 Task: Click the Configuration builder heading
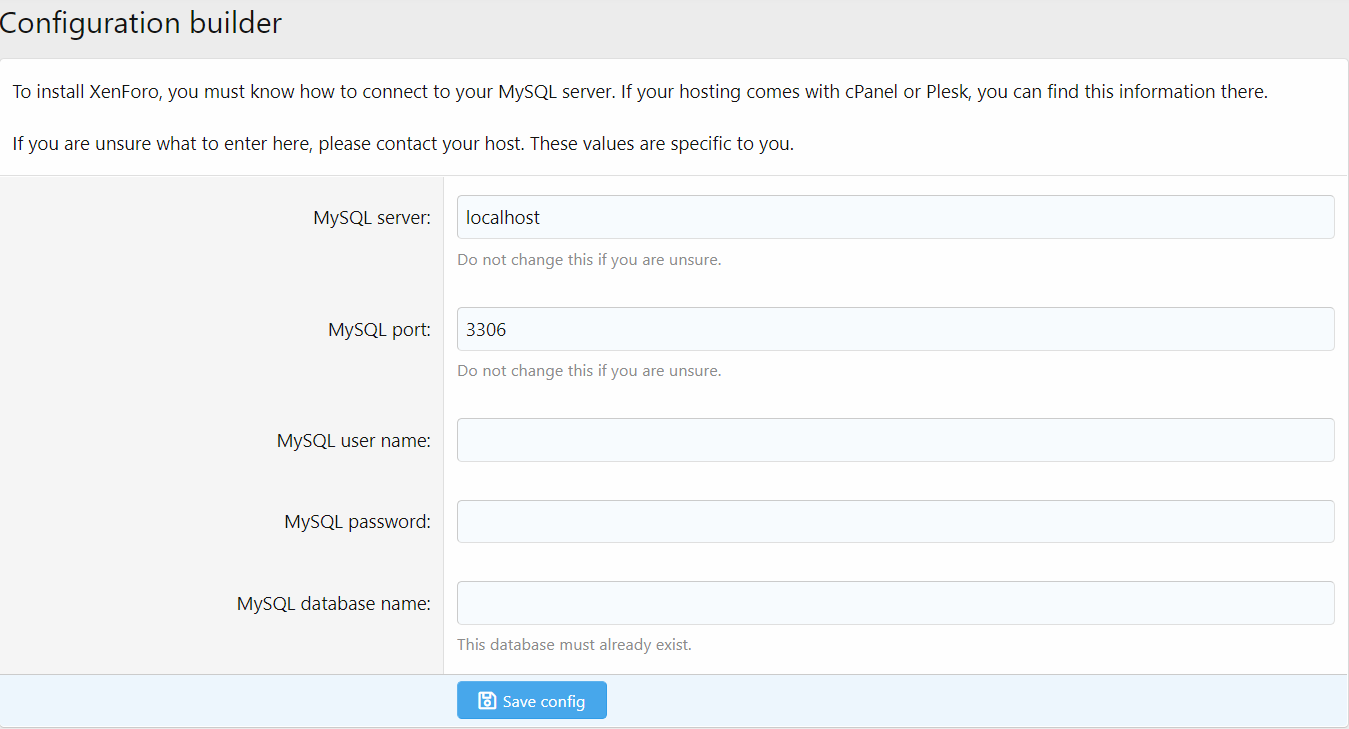[141, 23]
